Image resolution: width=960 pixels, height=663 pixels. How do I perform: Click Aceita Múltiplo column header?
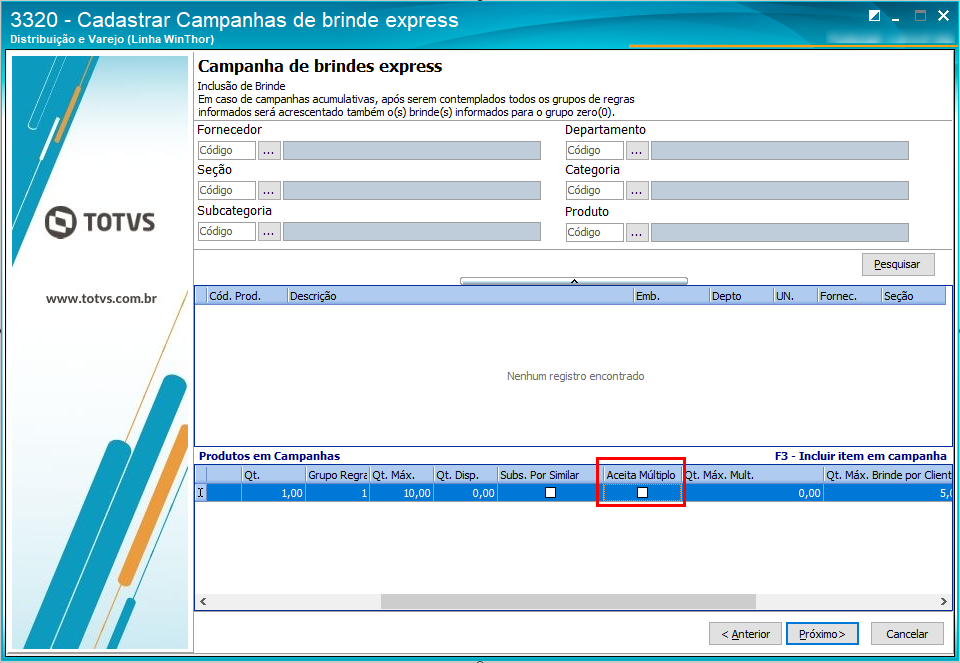642,475
